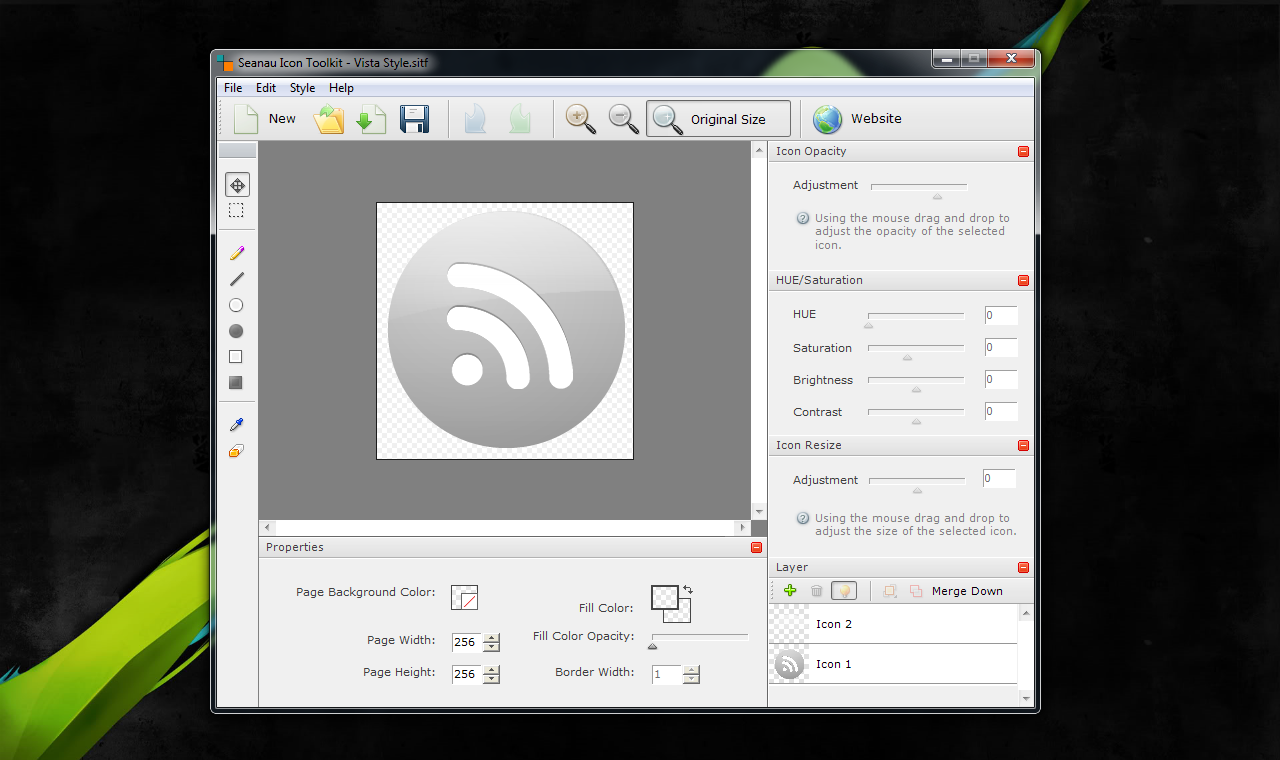This screenshot has width=1280, height=760.
Task: Decrease Page Width with the down arrow
Action: click(x=491, y=647)
